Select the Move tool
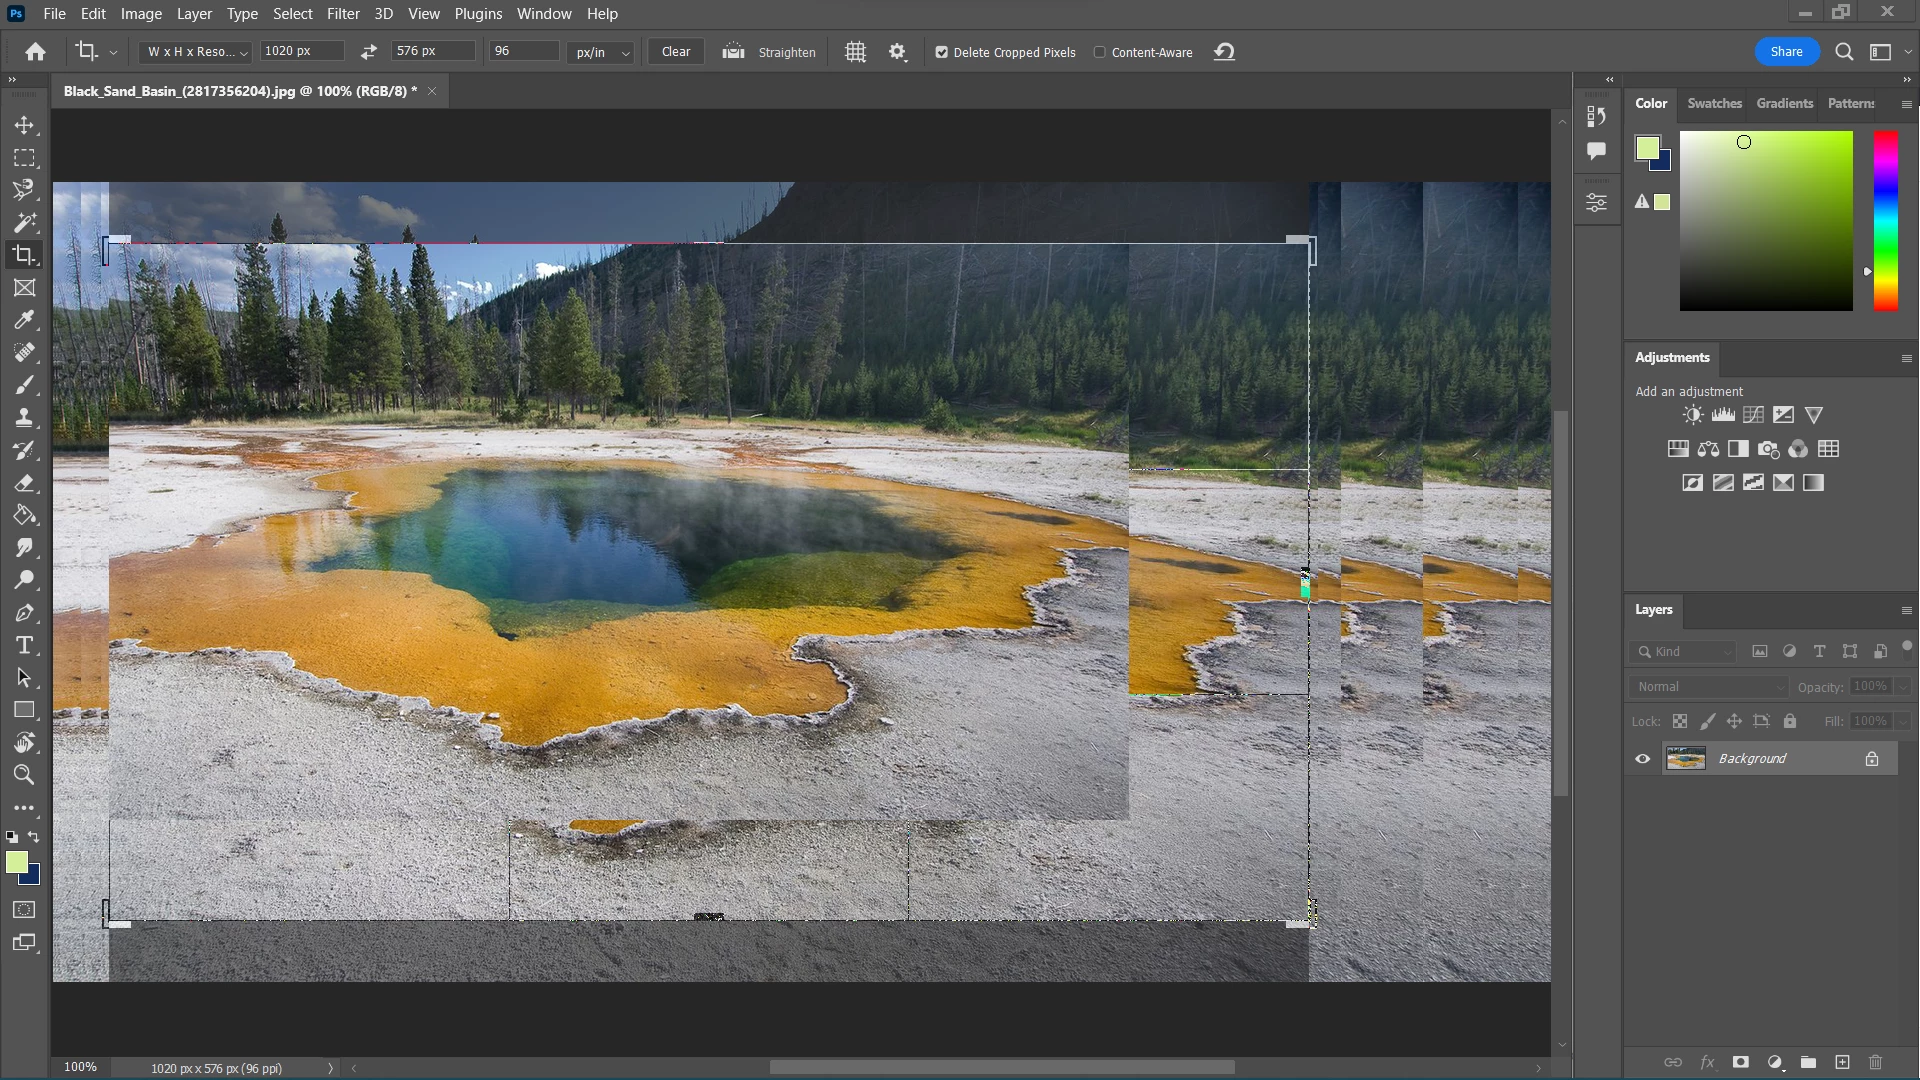 pyautogui.click(x=24, y=126)
